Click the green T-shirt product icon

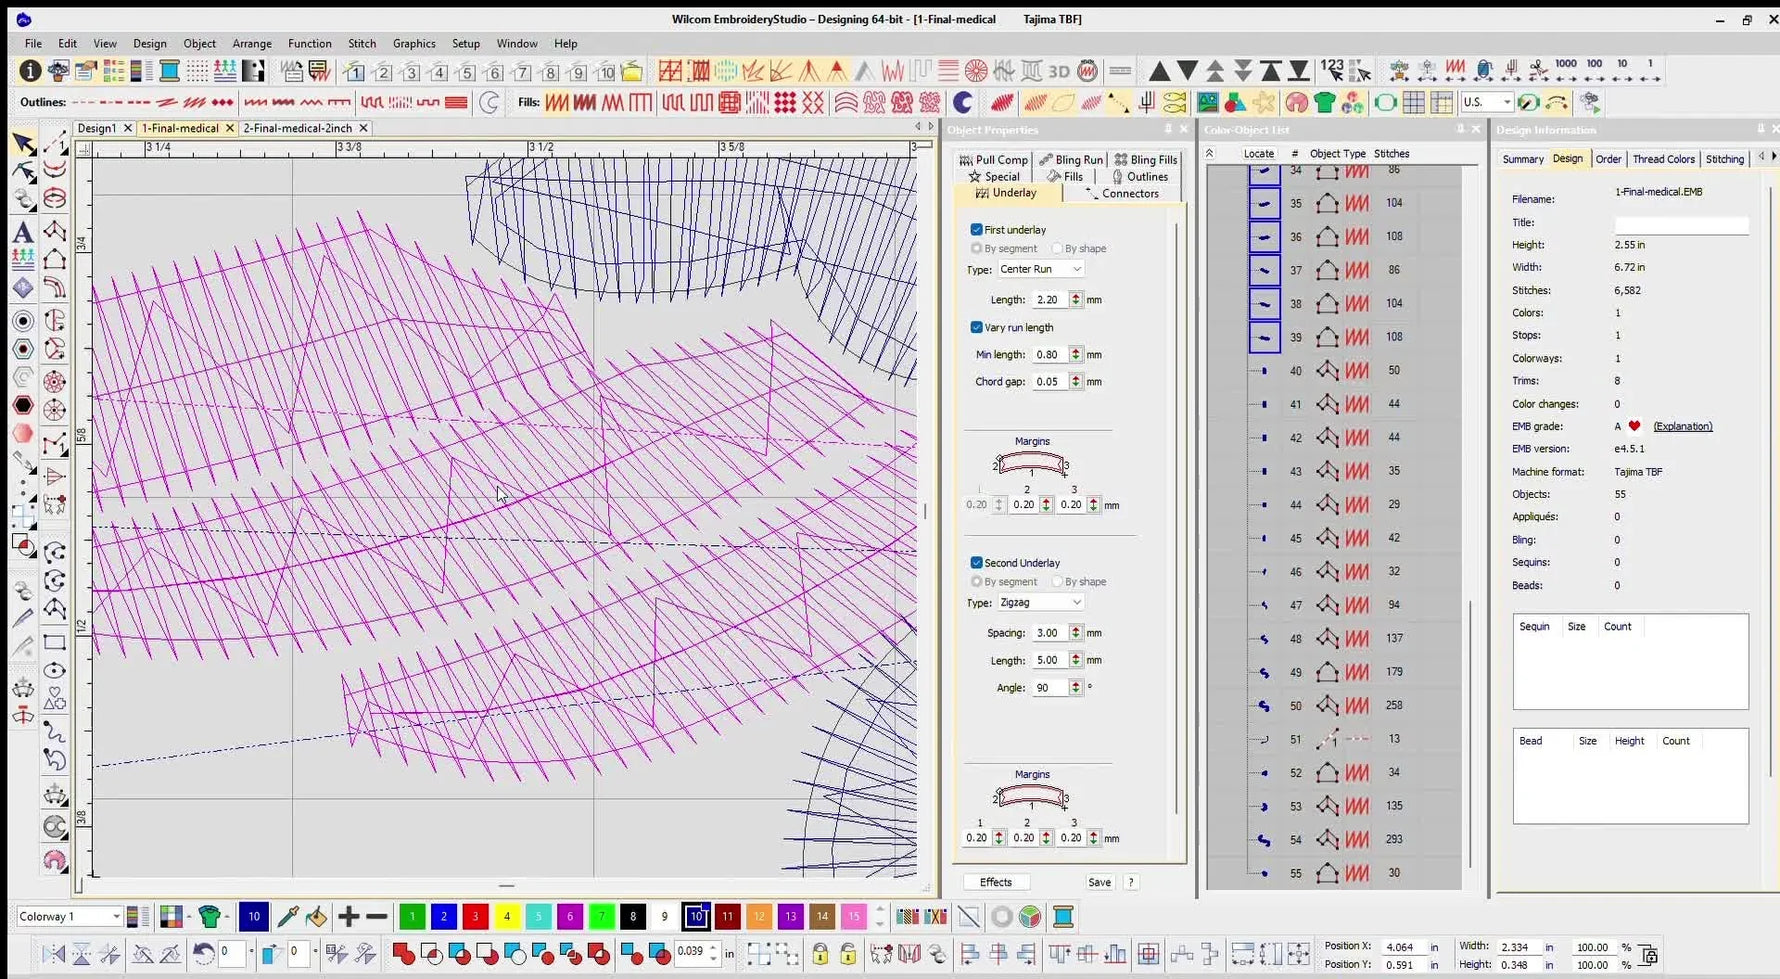(x=1325, y=102)
